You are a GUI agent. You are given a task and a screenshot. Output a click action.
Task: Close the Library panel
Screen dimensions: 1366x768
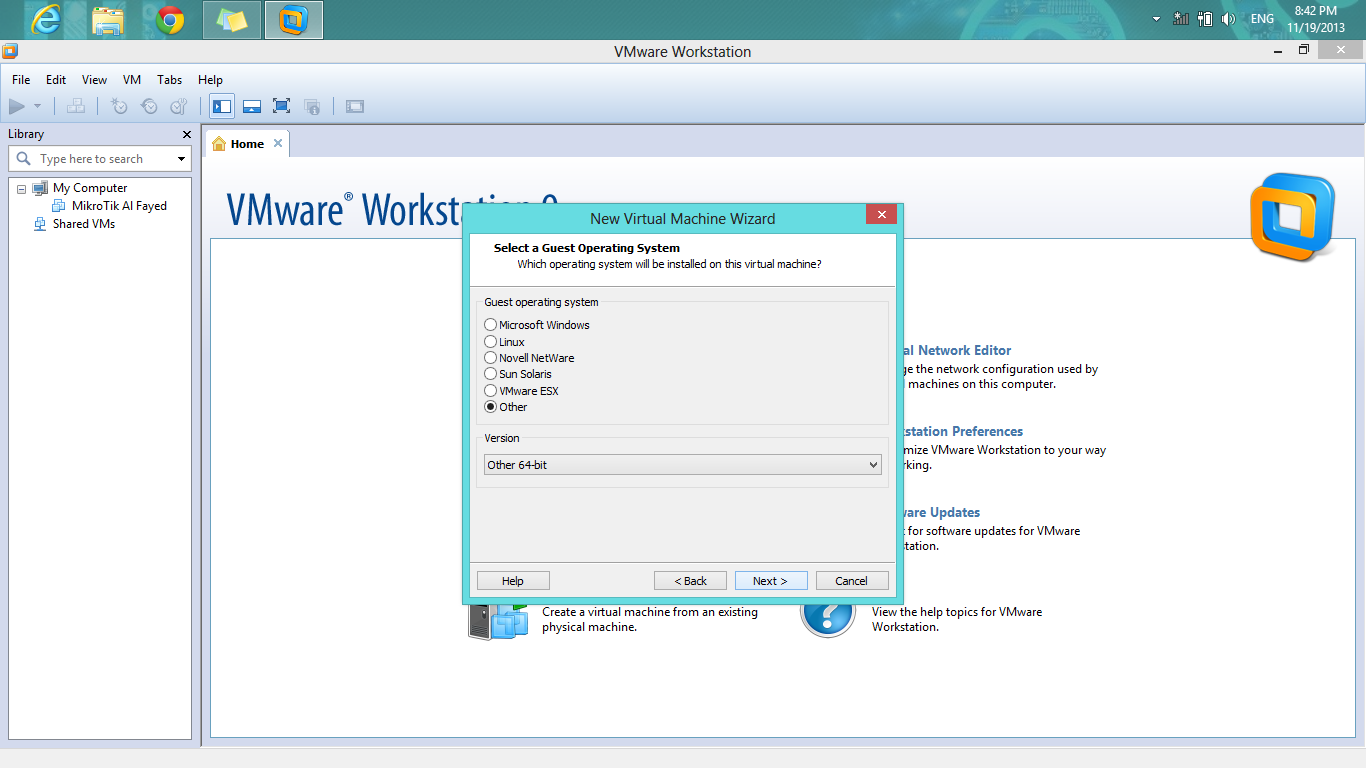(186, 134)
